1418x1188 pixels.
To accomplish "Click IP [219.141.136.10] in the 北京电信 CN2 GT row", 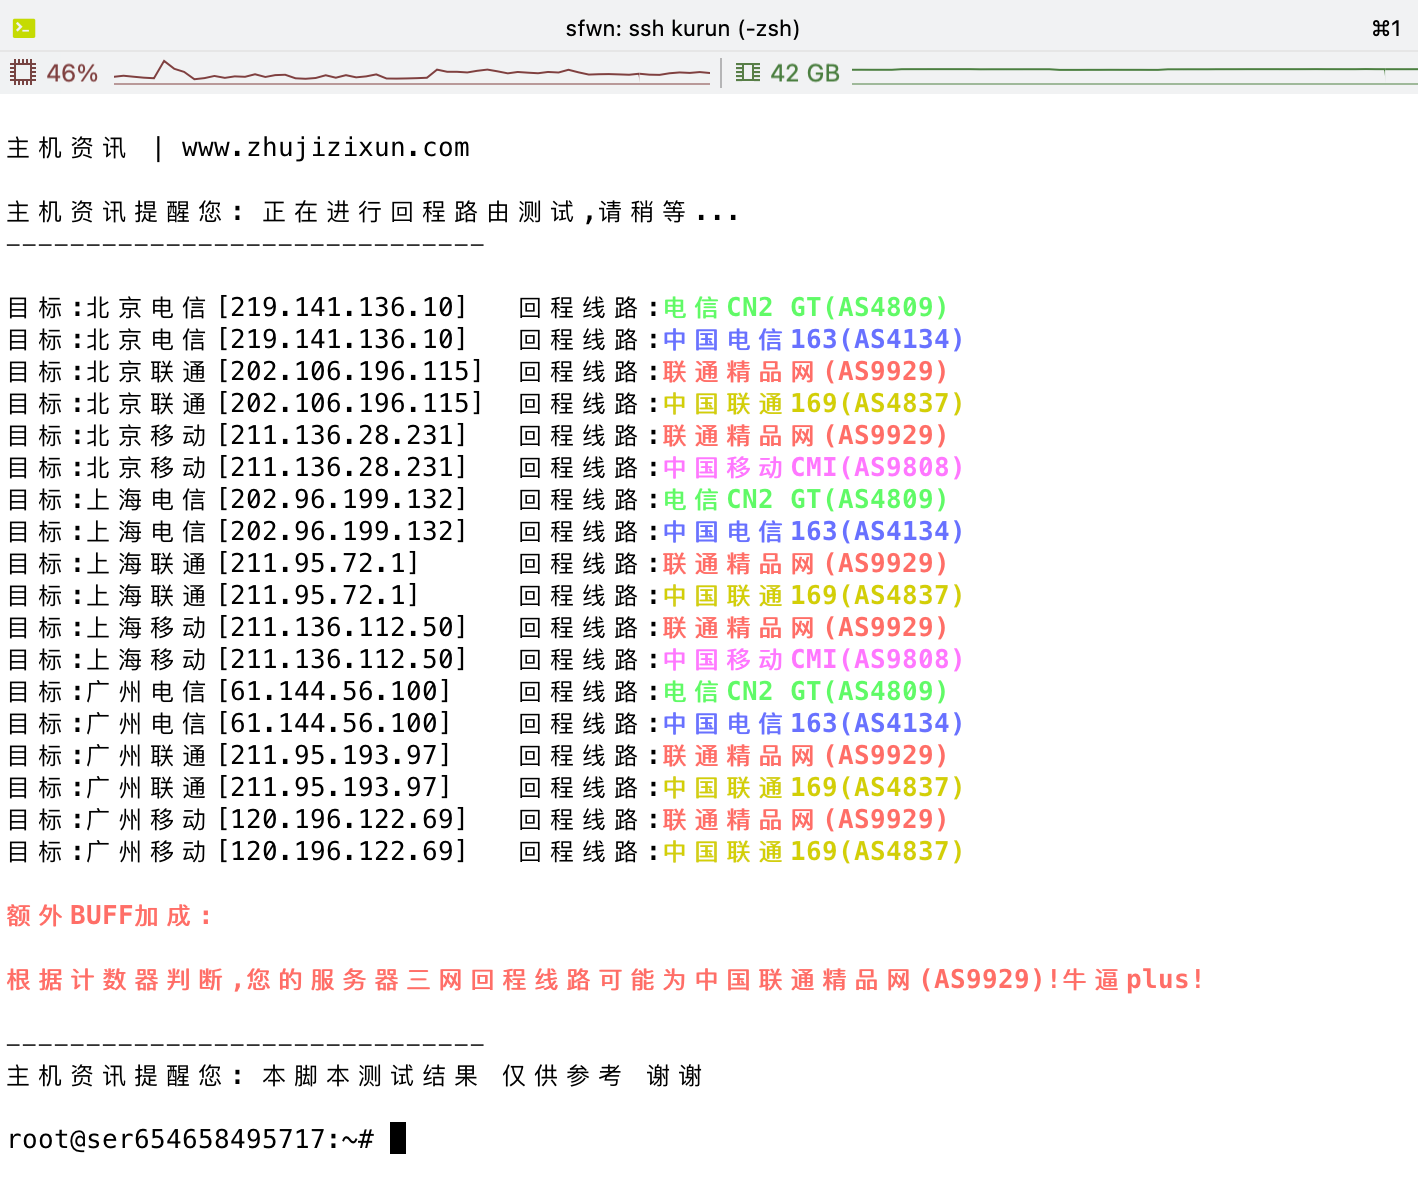I will 342,307.
